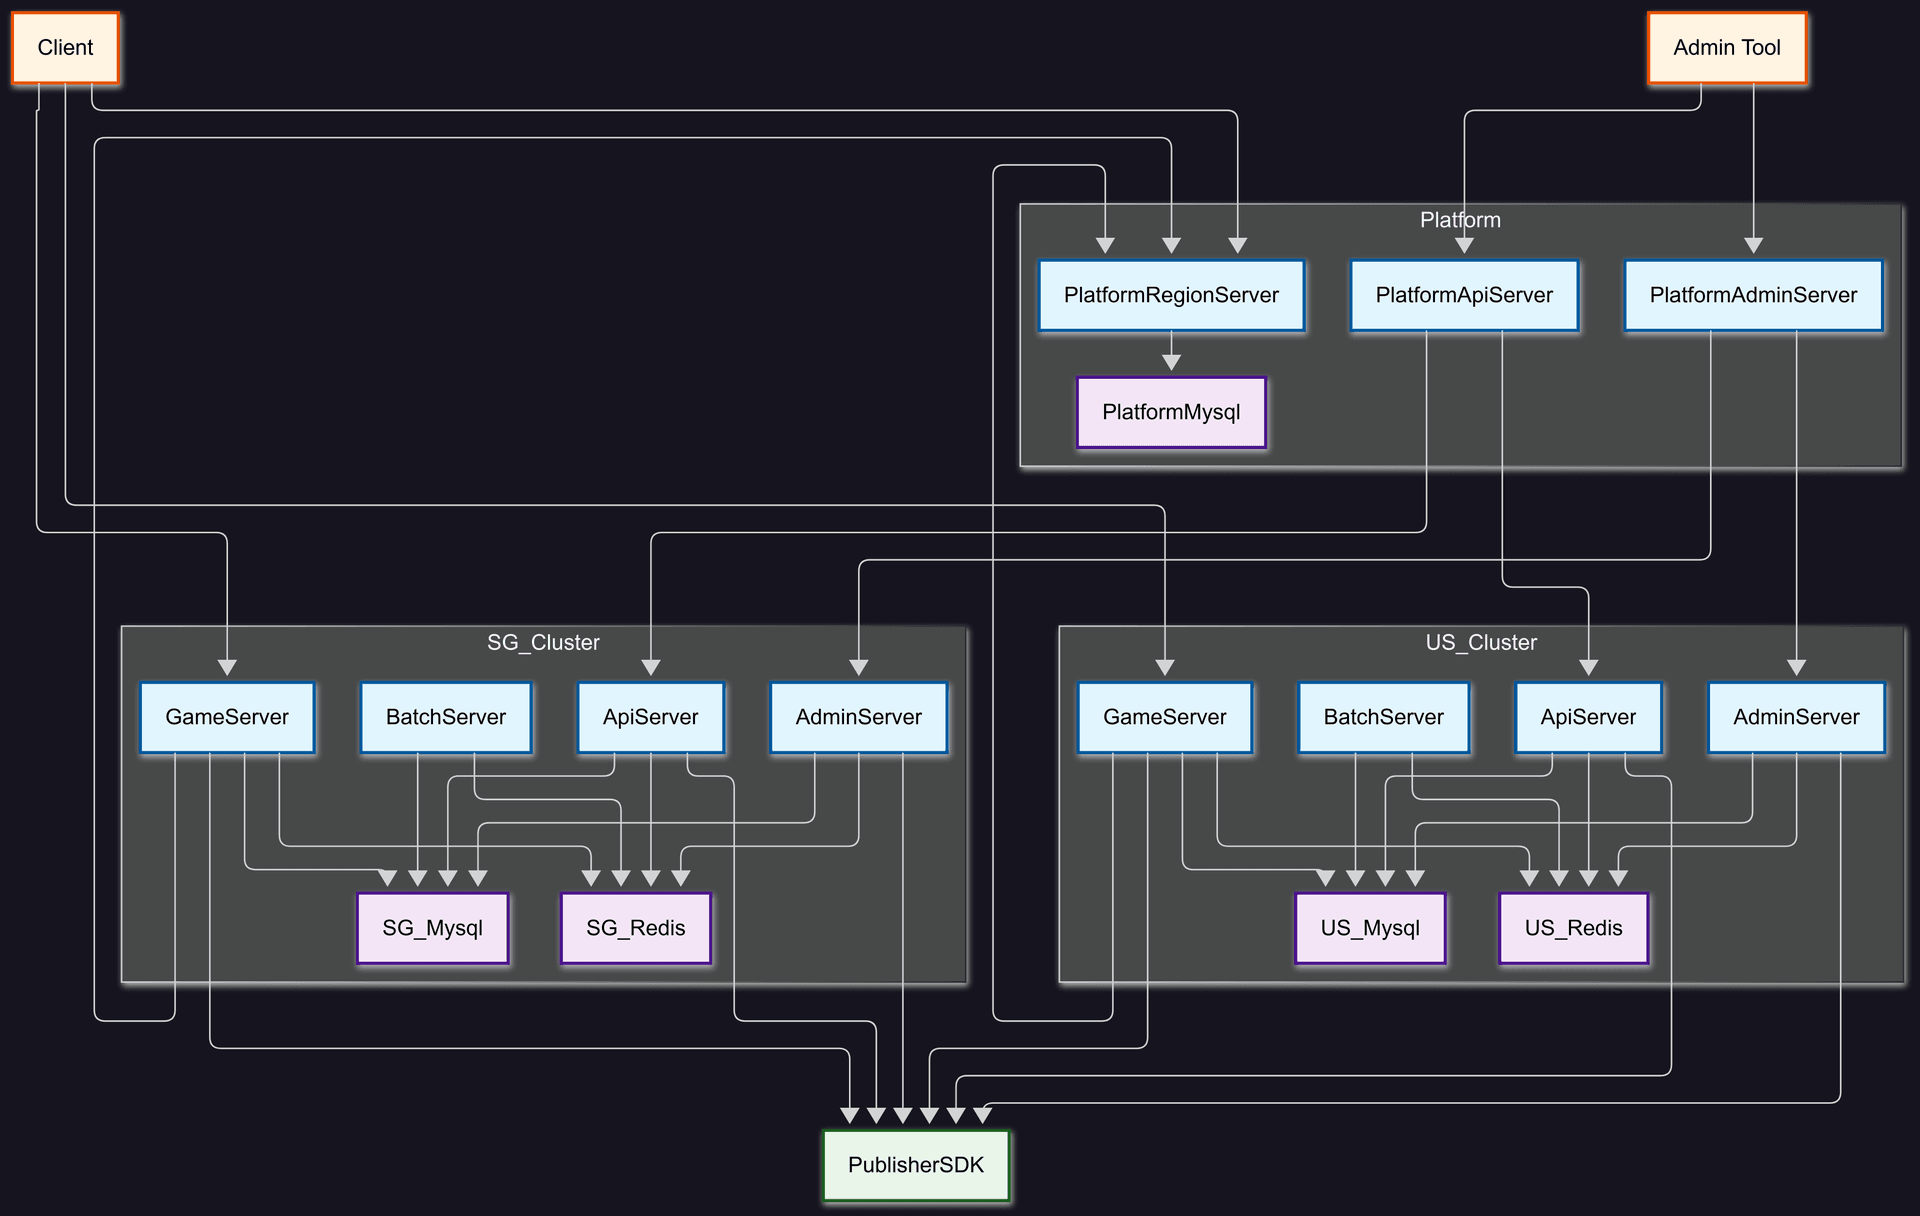The image size is (1920, 1216).
Task: Click the US_Redis node
Action: [x=1573, y=928]
